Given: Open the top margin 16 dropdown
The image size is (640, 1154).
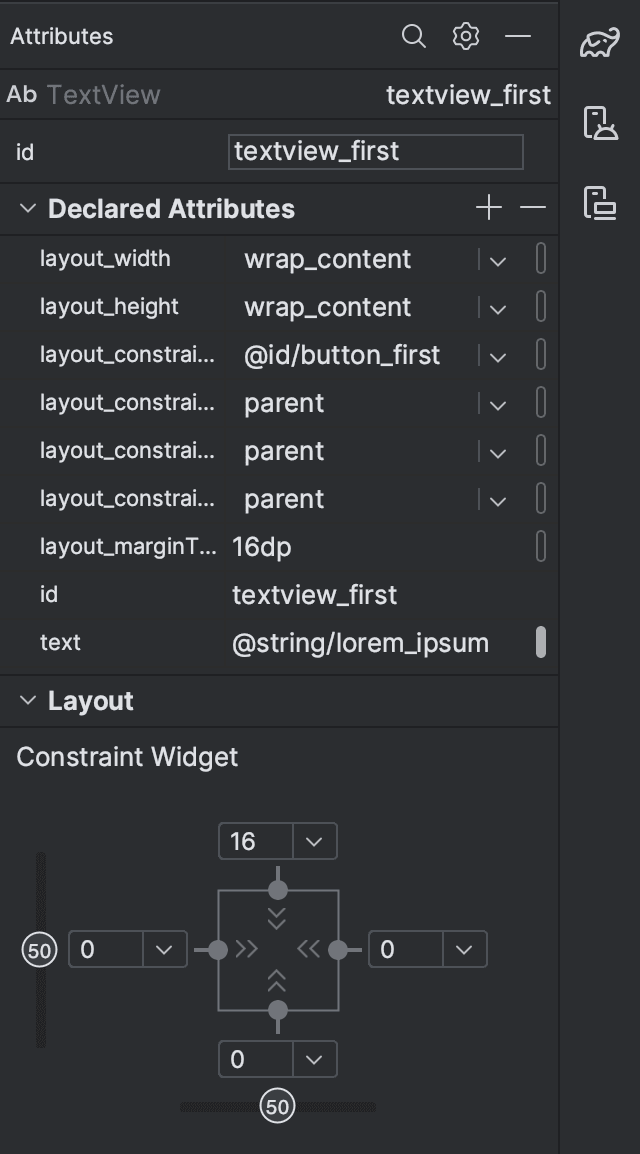Looking at the screenshot, I should 314,841.
